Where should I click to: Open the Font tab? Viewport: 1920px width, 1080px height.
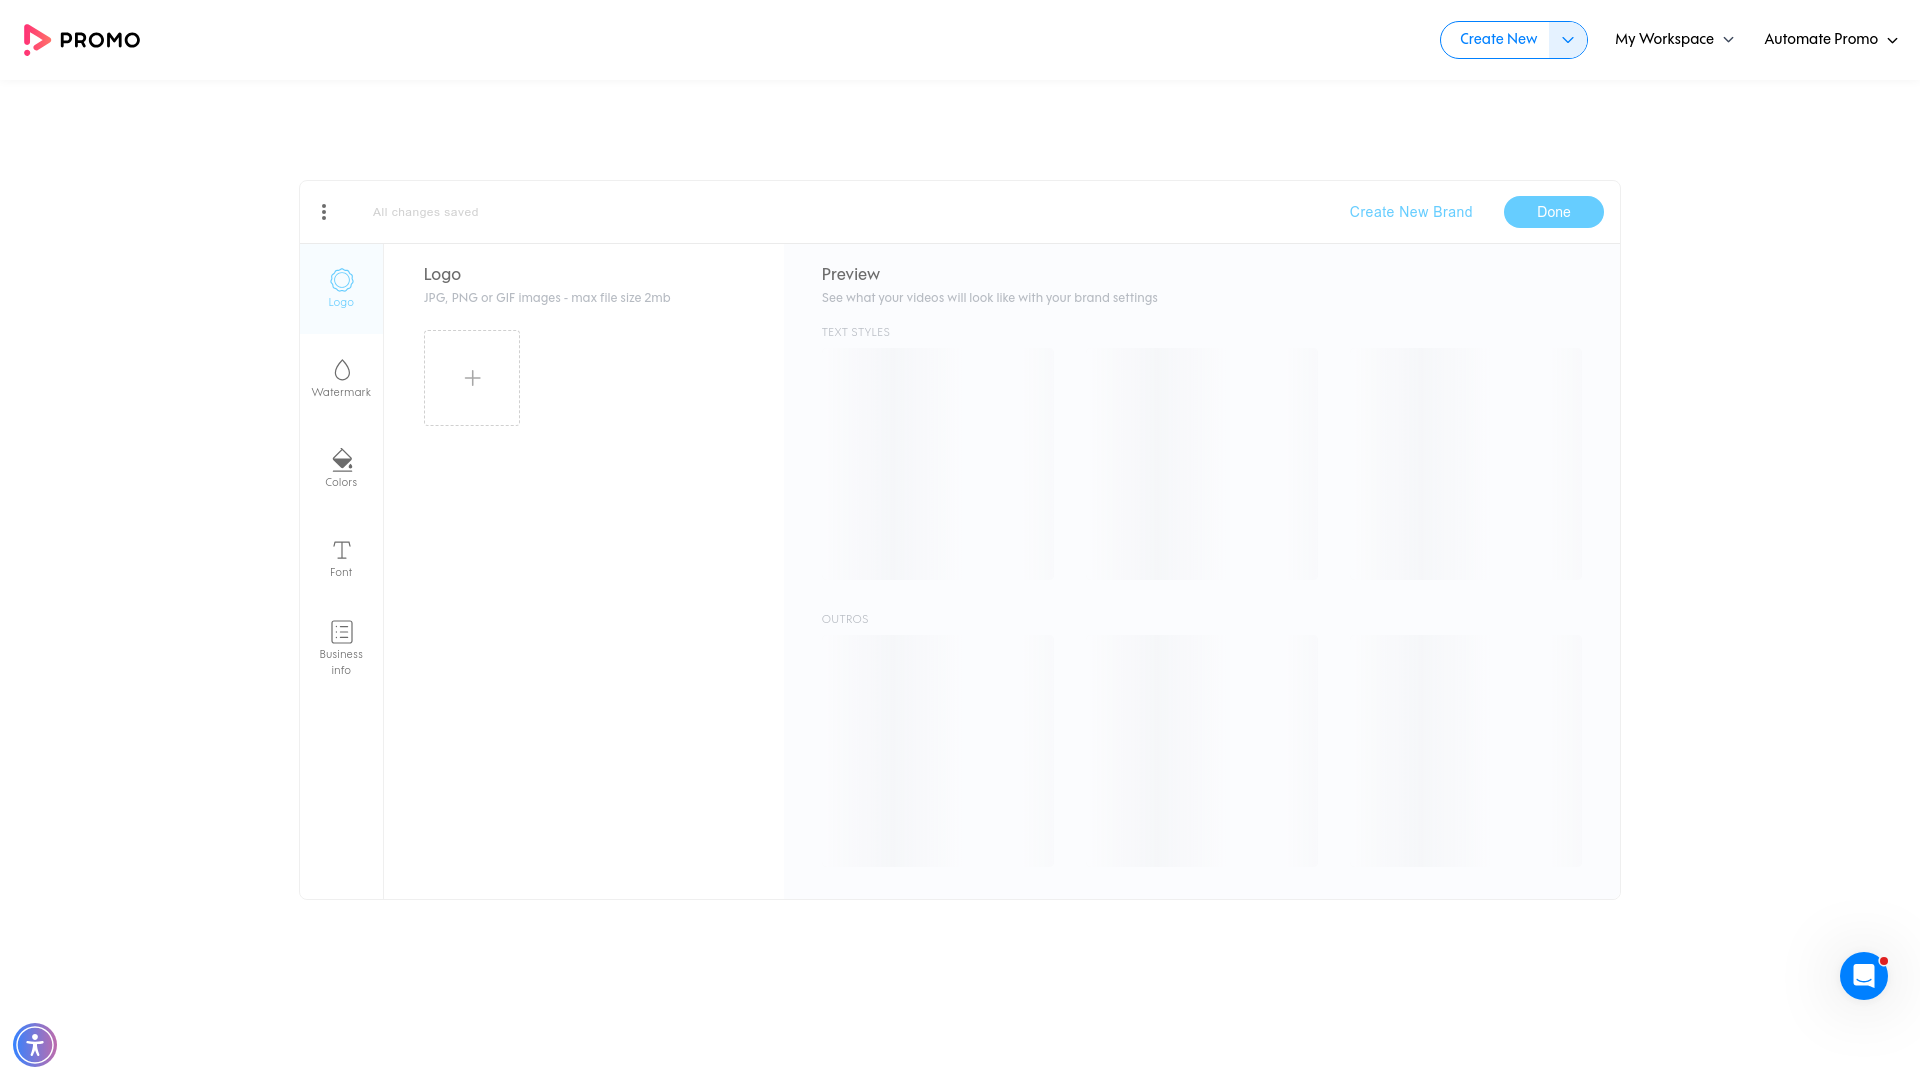tap(341, 559)
